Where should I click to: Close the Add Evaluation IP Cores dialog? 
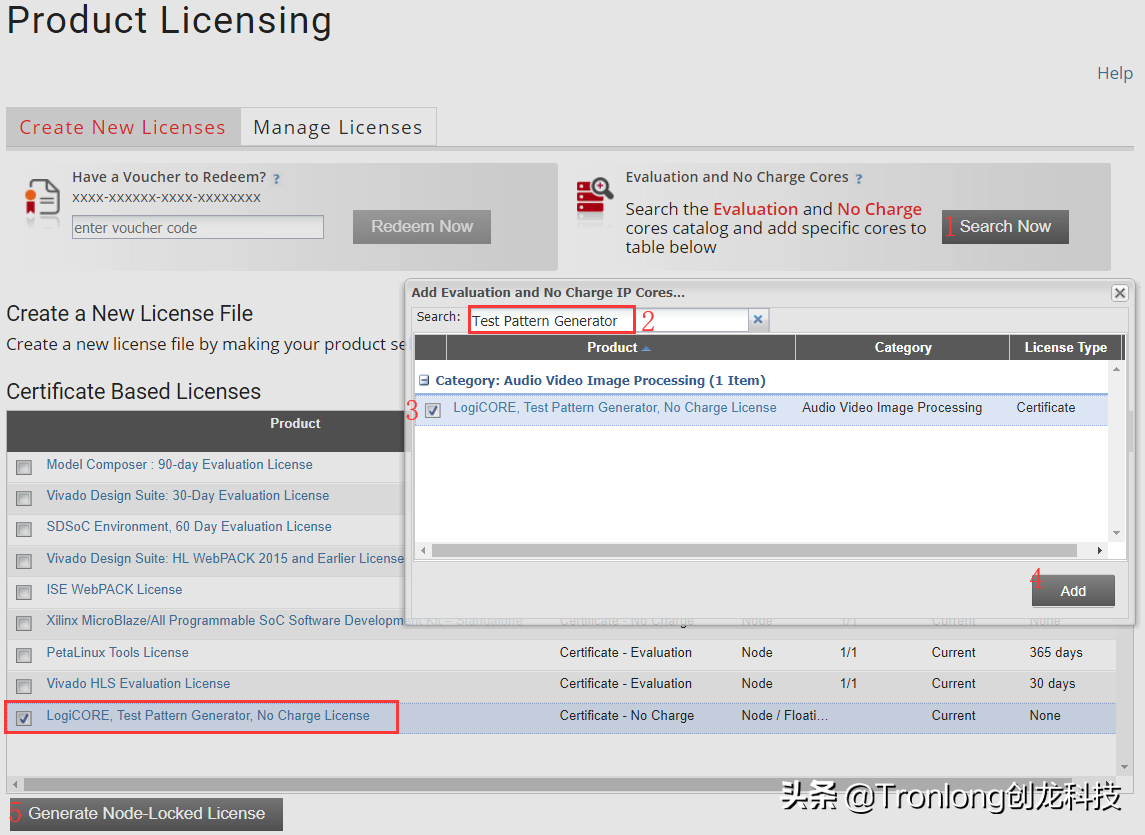(x=1119, y=293)
